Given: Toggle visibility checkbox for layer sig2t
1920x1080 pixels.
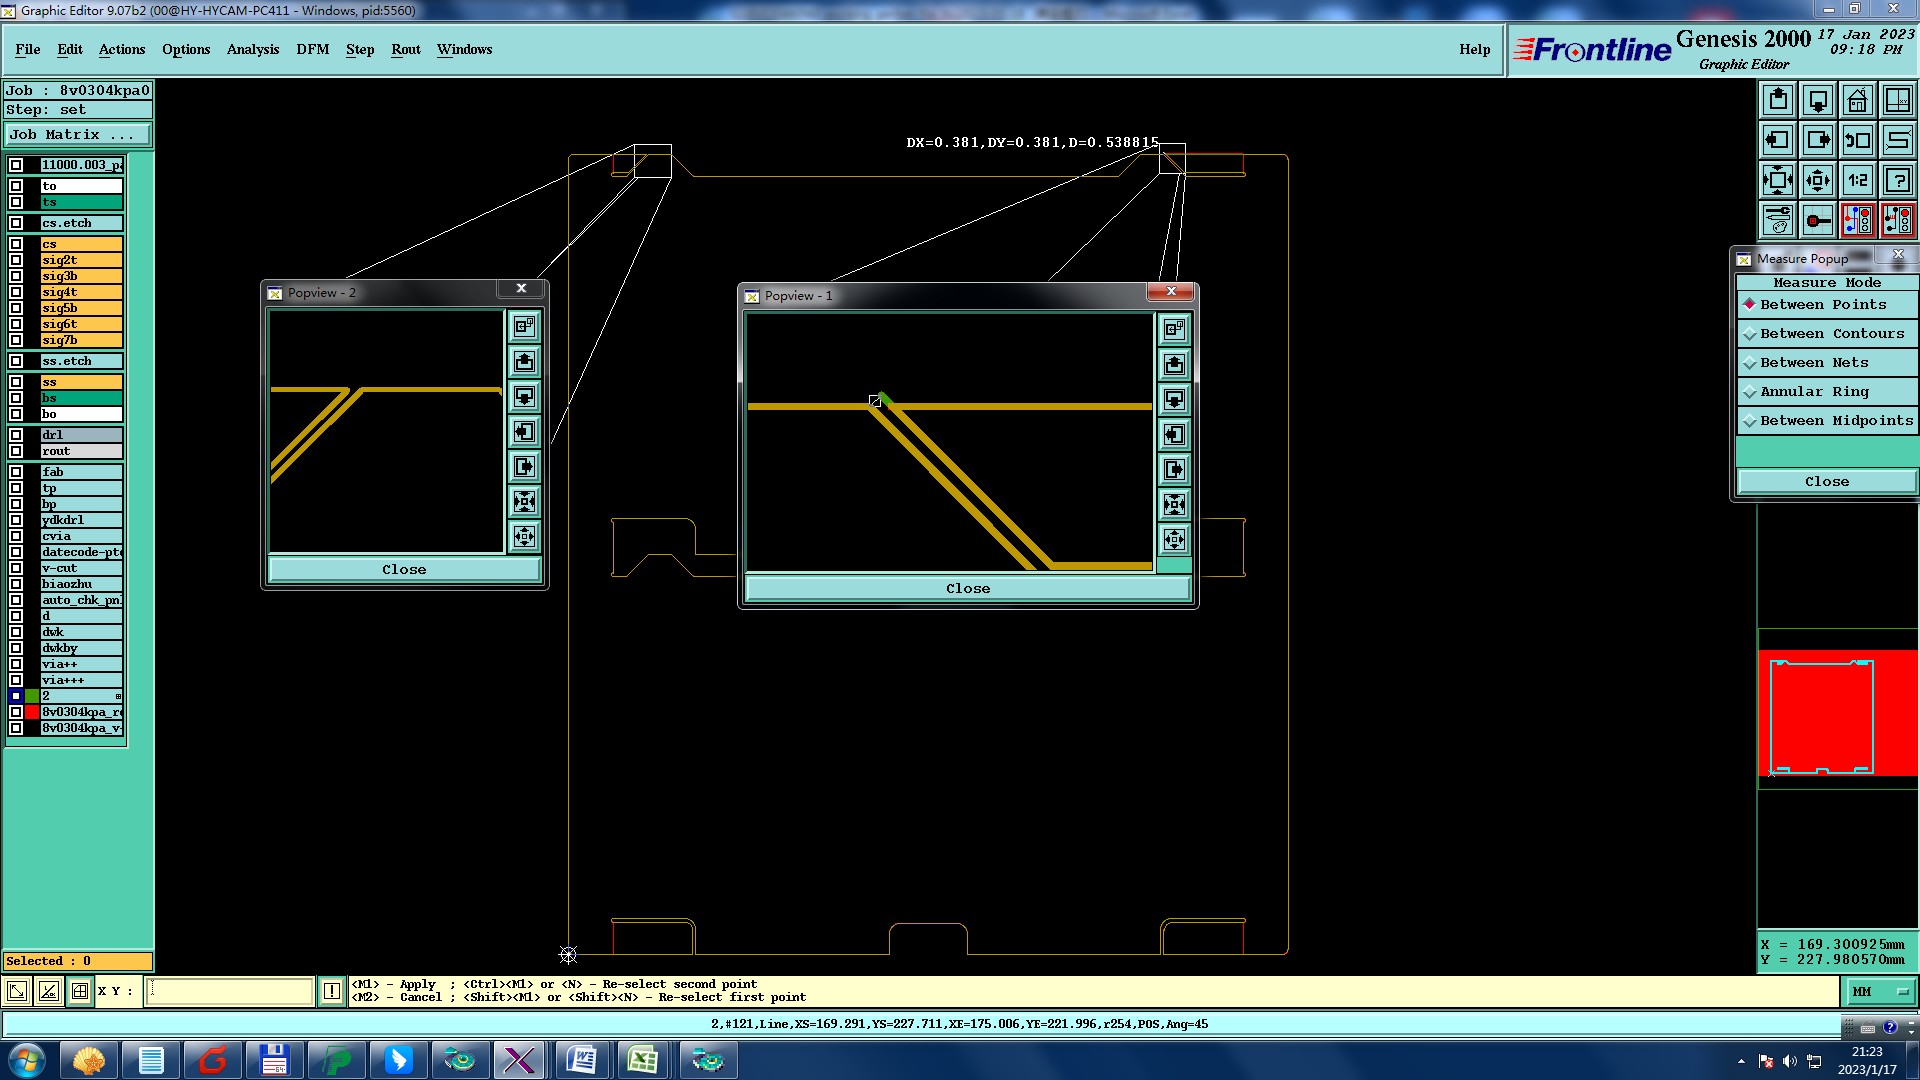Looking at the screenshot, I should tap(16, 260).
